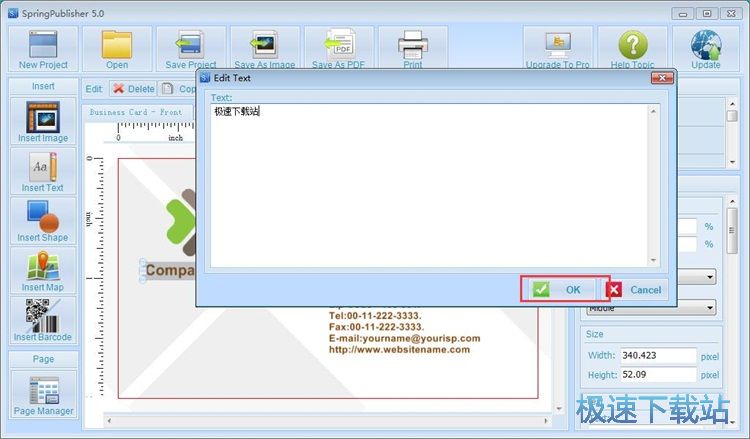Click the New Project toolbar icon
Viewport: 750px width, 439px height.
click(43, 49)
